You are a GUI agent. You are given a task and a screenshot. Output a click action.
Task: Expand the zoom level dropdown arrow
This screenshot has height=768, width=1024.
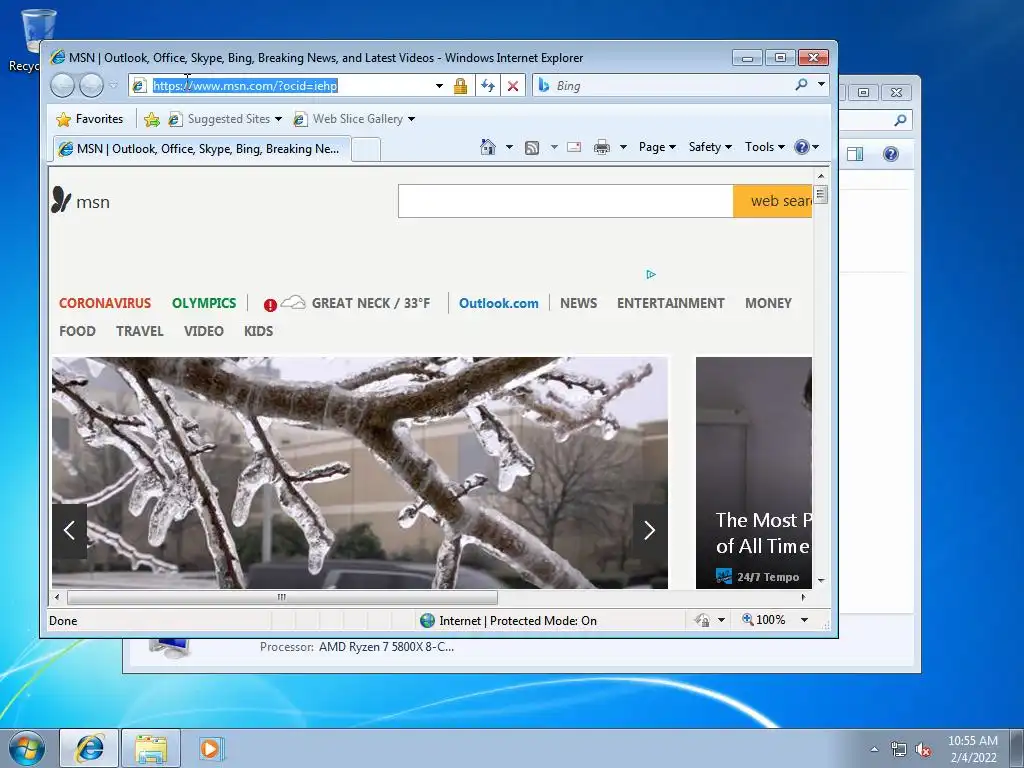click(x=805, y=620)
